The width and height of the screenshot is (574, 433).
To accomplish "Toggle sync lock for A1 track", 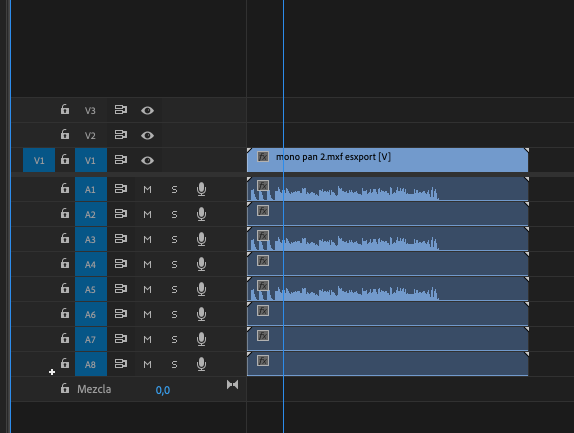I will (x=121, y=189).
